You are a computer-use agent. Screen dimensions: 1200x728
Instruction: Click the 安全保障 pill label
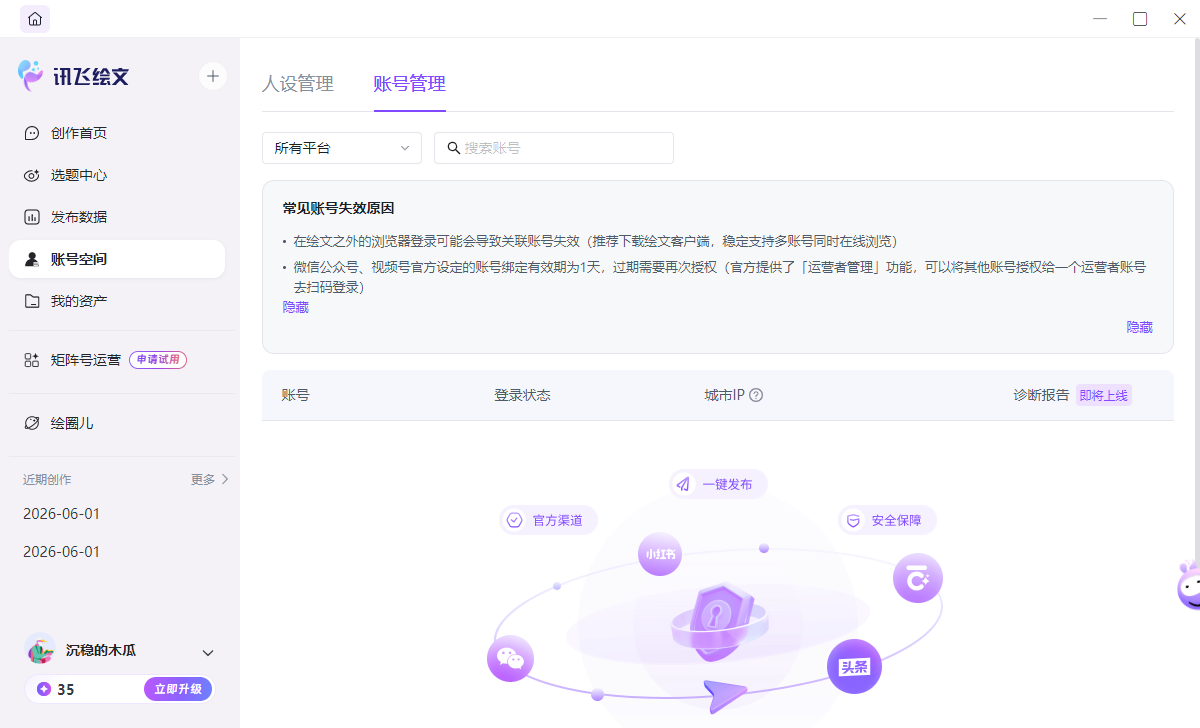pos(887,520)
